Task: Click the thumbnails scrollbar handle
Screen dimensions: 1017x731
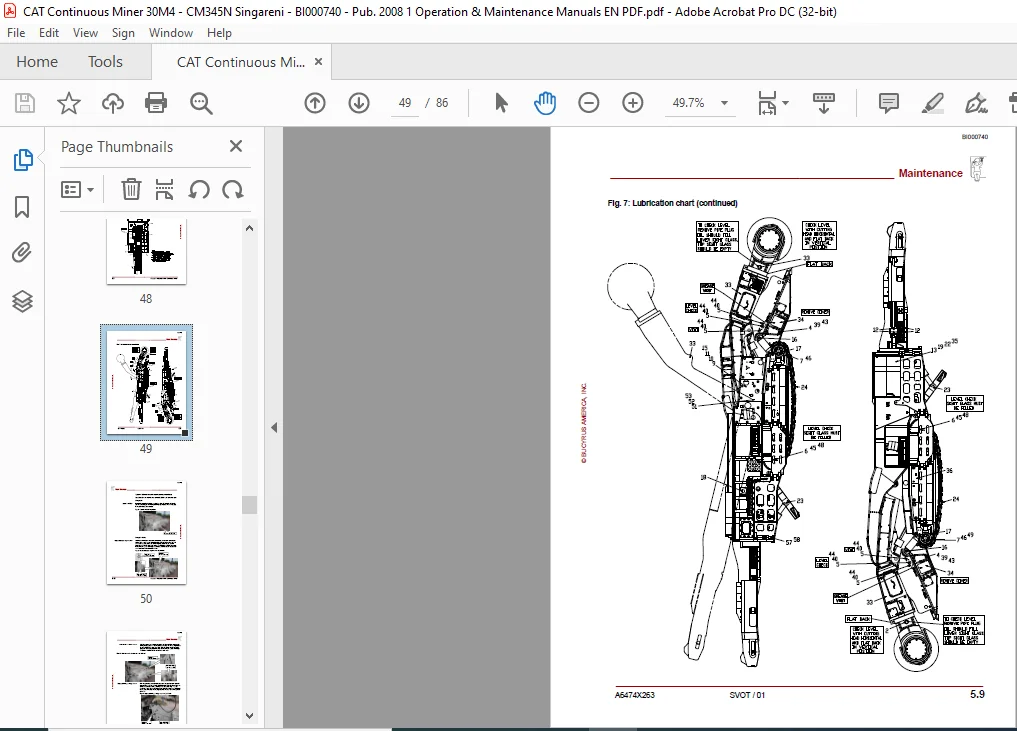Action: (249, 505)
